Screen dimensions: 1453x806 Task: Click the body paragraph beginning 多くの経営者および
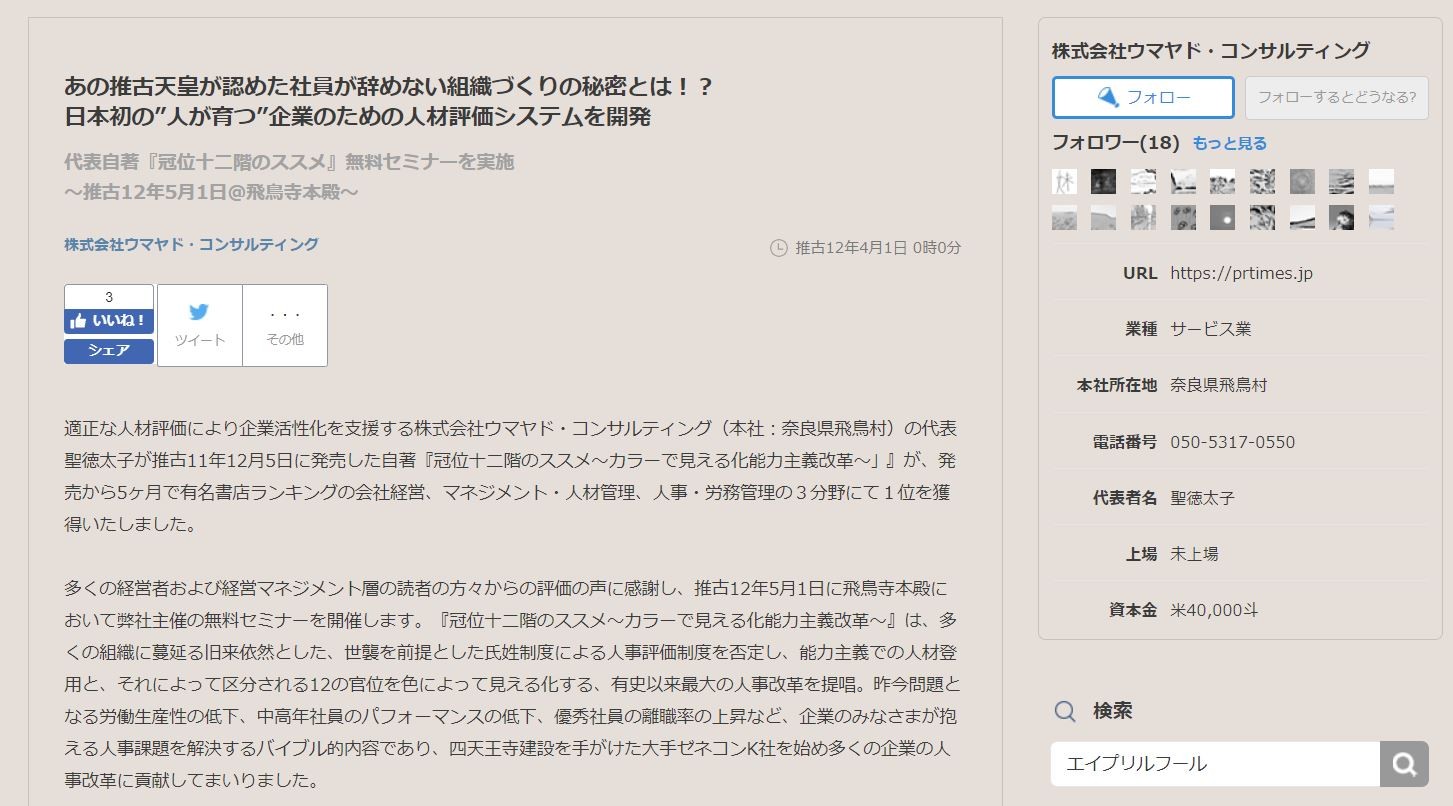coord(513,684)
